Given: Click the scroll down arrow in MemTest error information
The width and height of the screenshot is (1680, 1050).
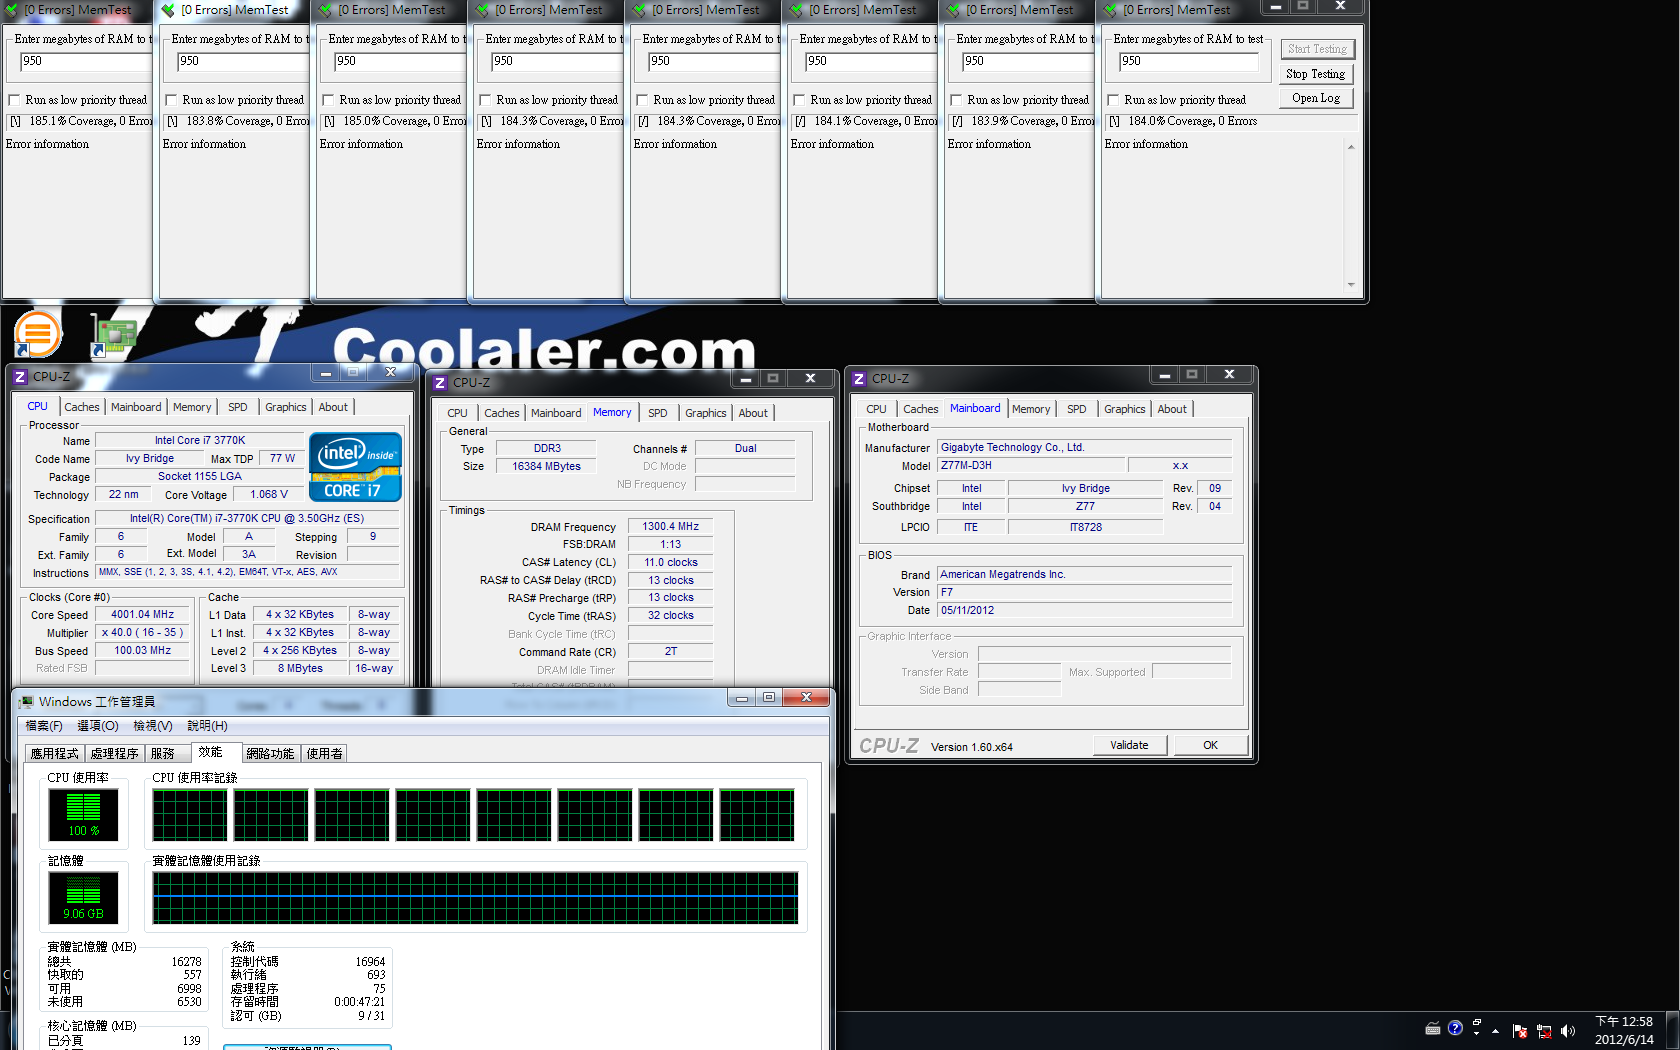Looking at the screenshot, I should click(x=1351, y=285).
